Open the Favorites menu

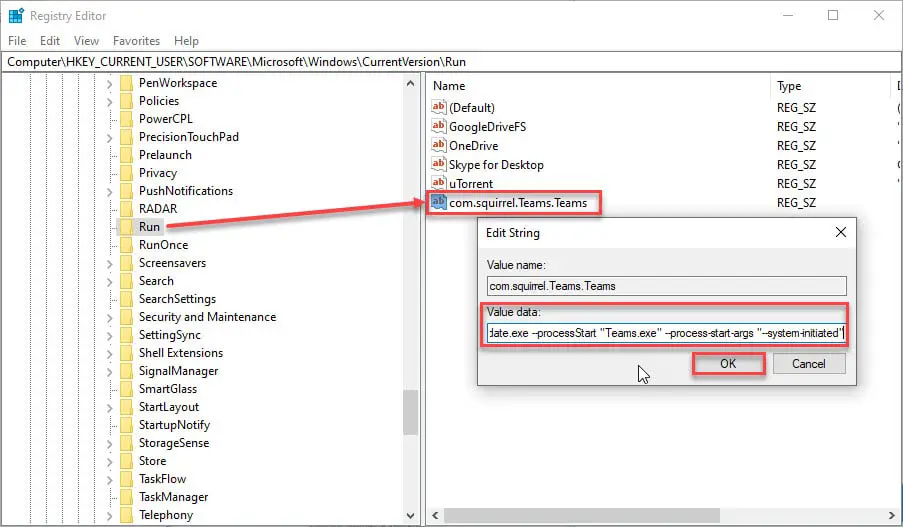tap(136, 41)
